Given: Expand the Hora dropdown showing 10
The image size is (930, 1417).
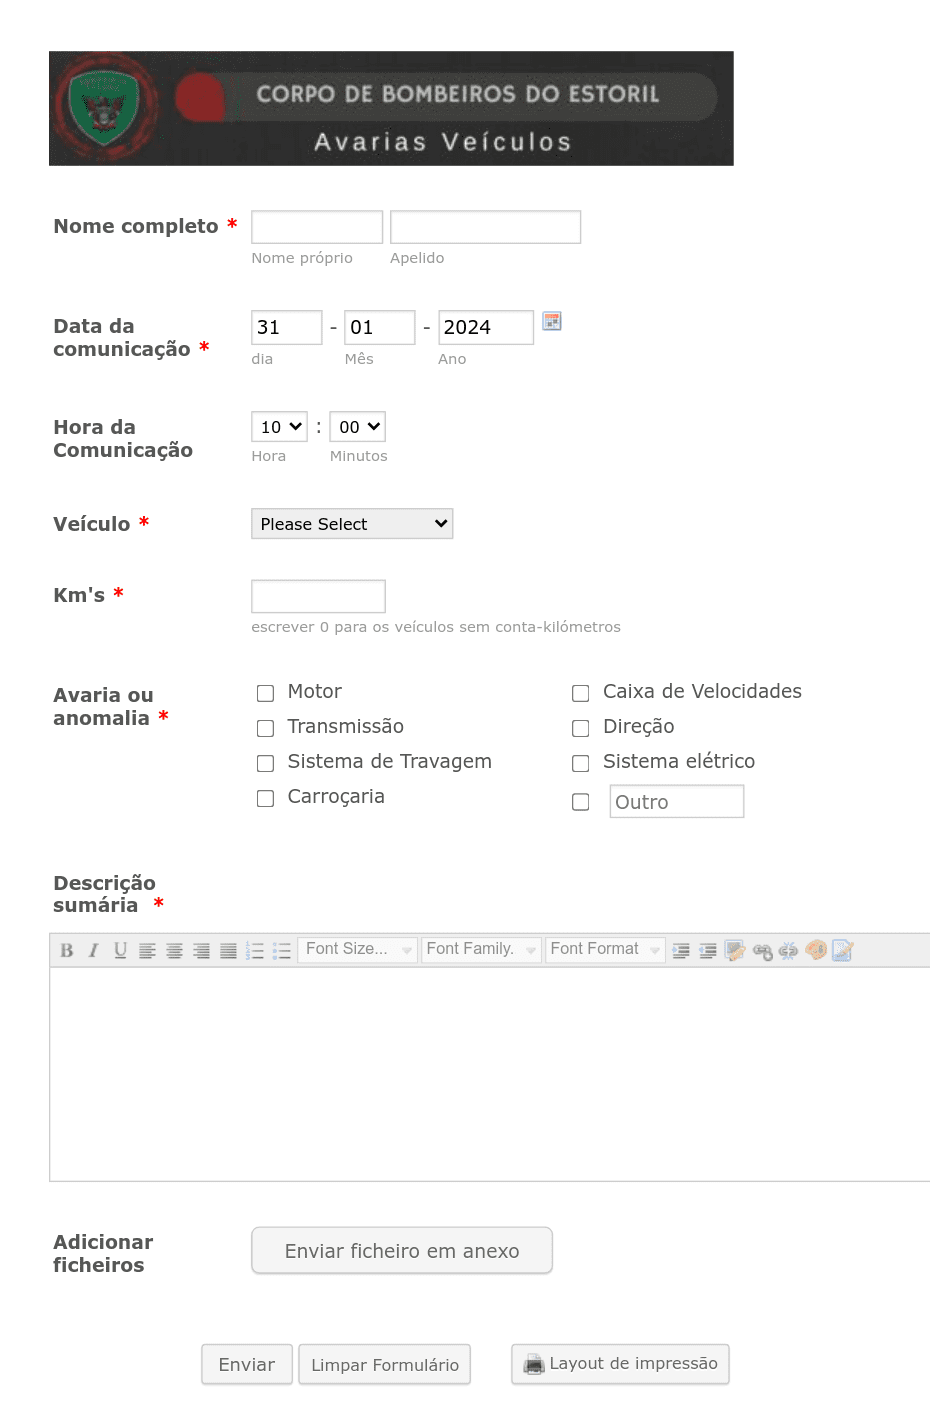Looking at the screenshot, I should pyautogui.click(x=279, y=427).
